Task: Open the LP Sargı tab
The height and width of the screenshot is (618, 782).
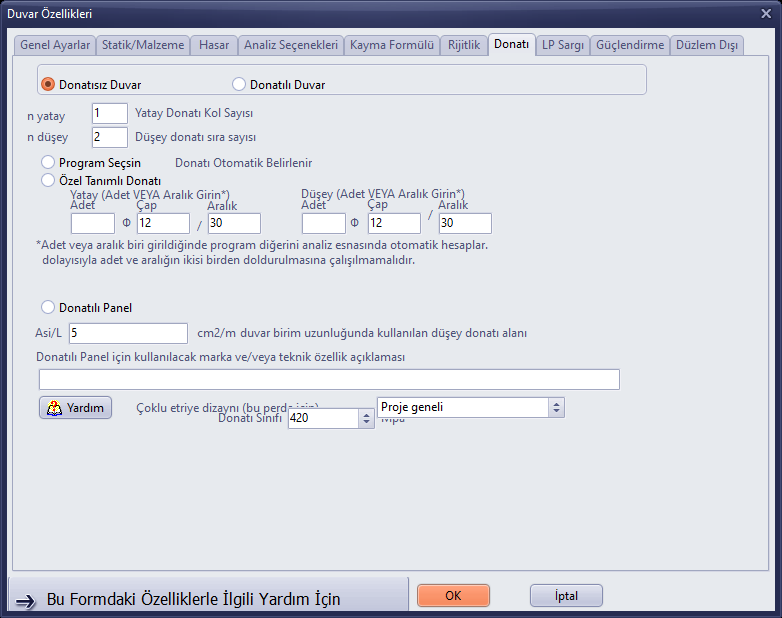Action: 563,45
